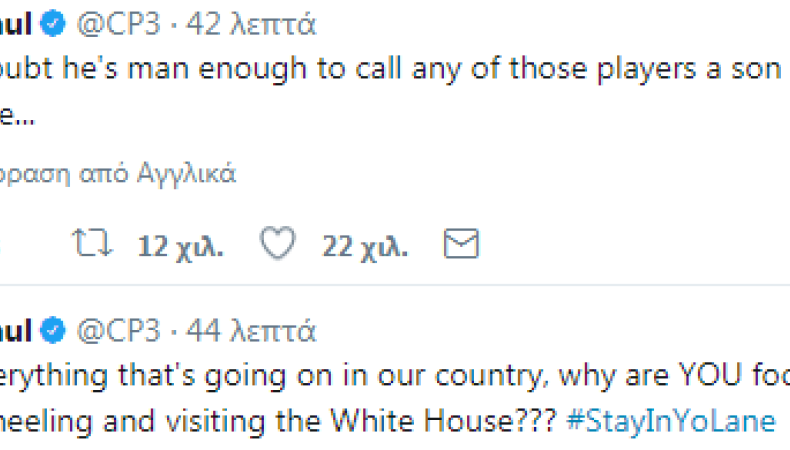Open the @CP3 handle on the 42 λεπτά tweet

[x=119, y=24]
